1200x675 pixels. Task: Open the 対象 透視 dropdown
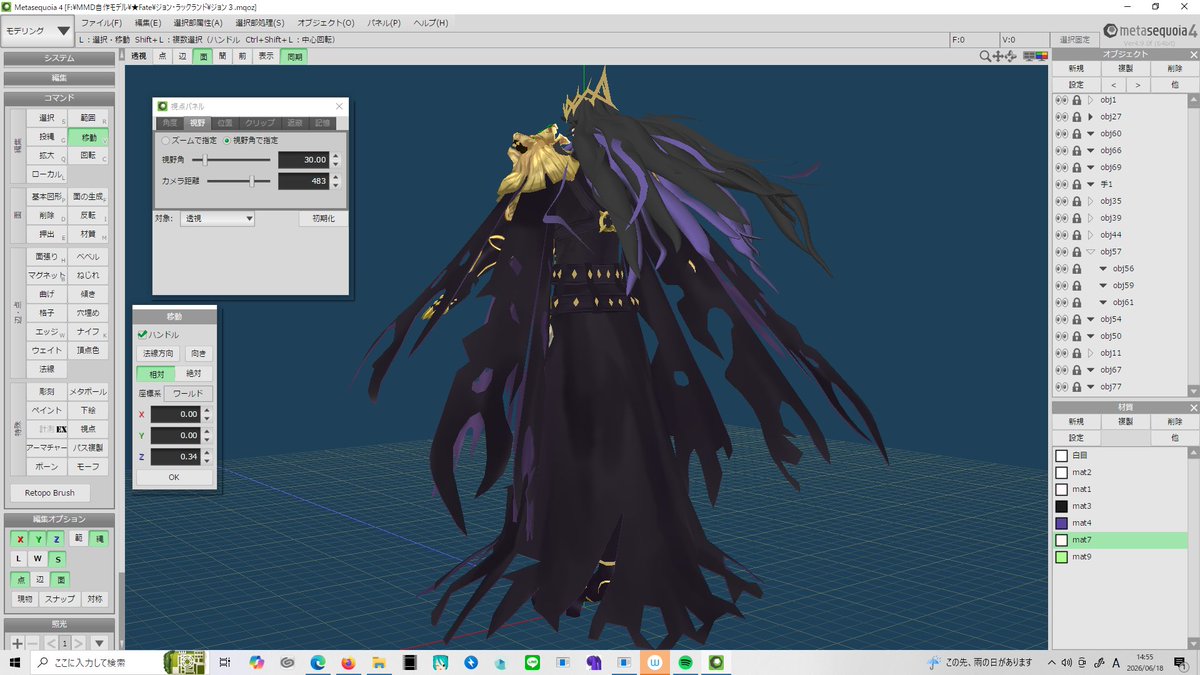coord(218,218)
